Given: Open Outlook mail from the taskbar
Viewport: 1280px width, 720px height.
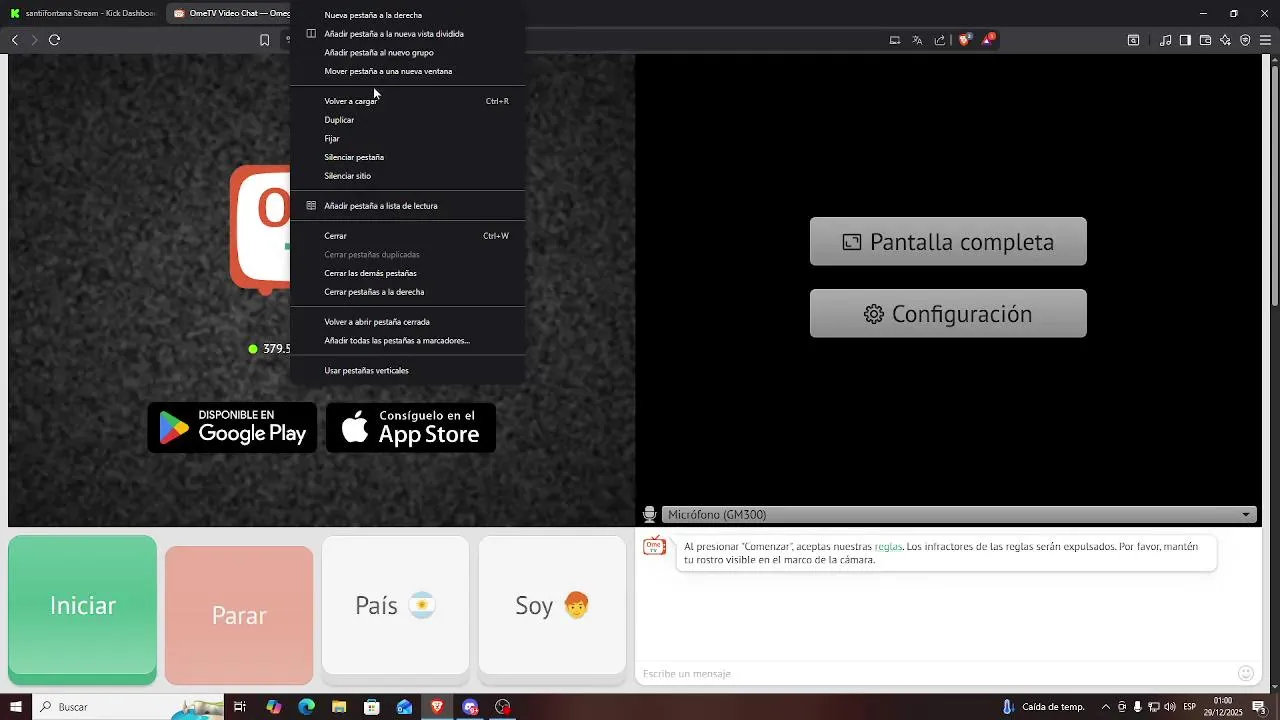Looking at the screenshot, I should point(404,707).
